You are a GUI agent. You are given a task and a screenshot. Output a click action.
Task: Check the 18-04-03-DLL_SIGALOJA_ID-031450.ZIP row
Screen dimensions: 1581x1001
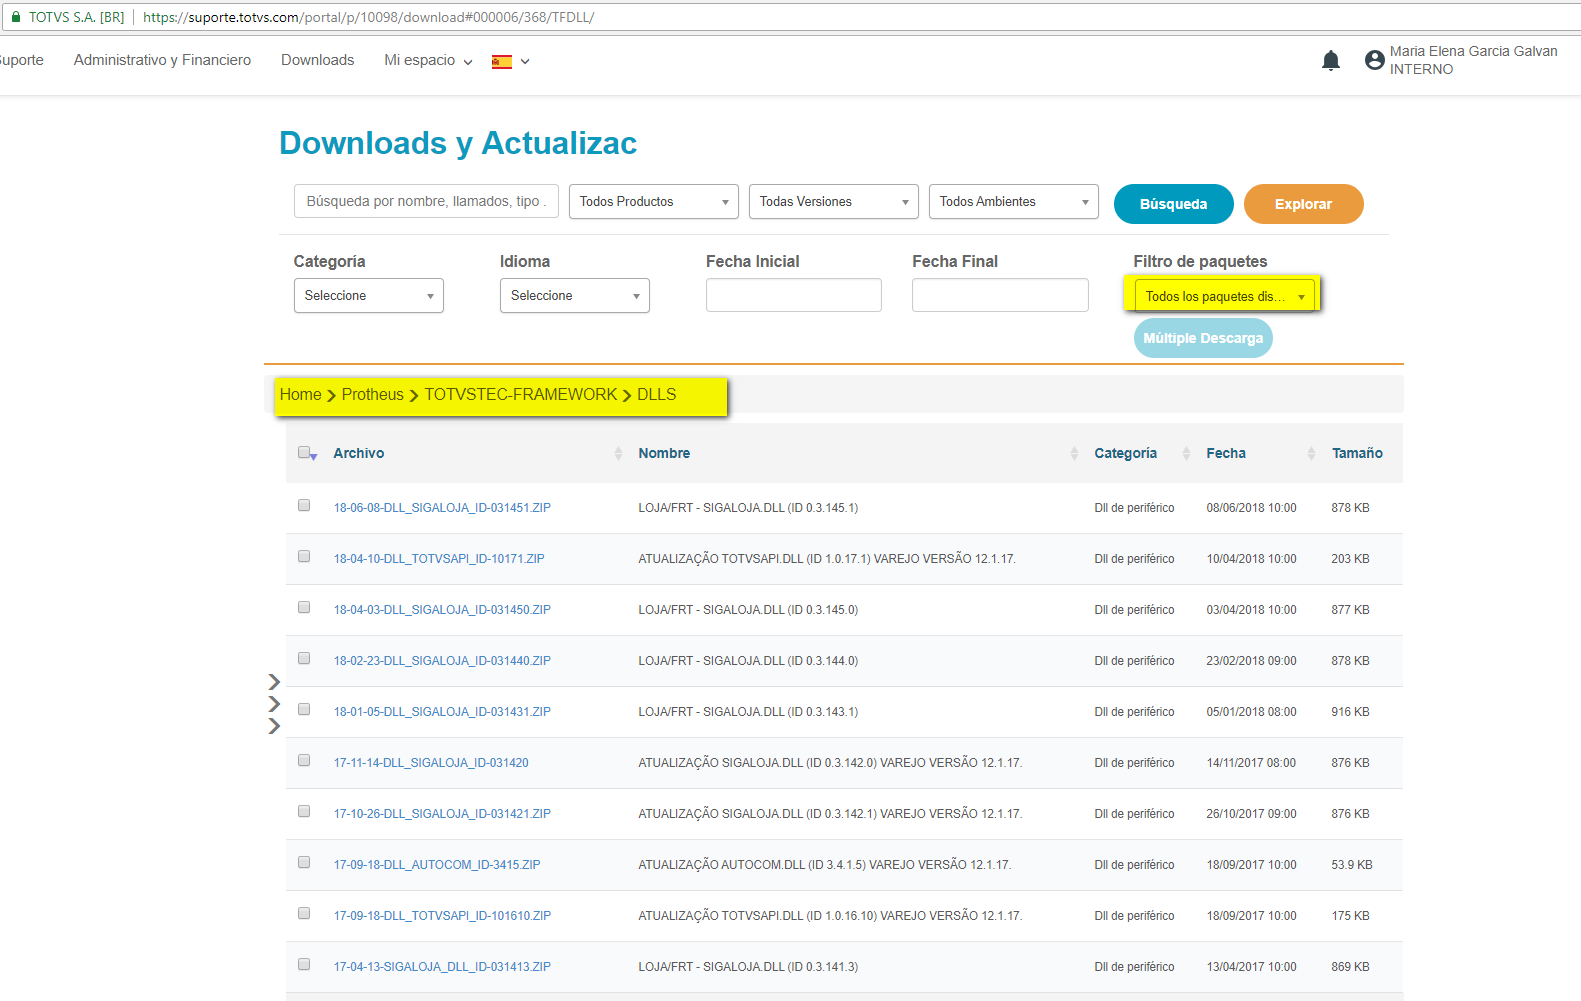click(304, 607)
